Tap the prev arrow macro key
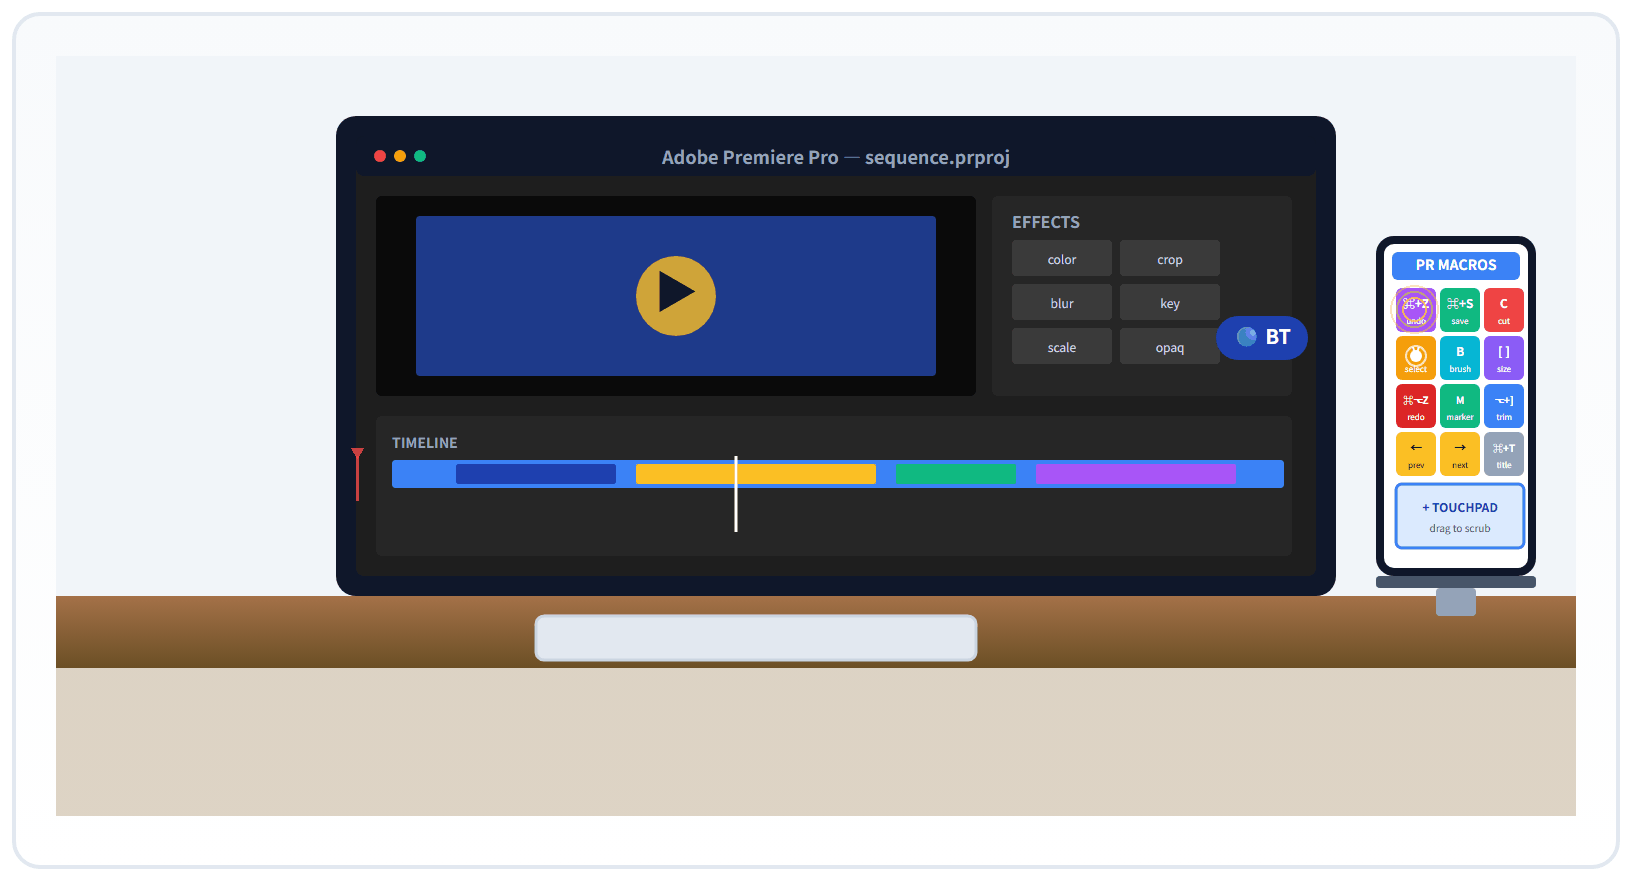The height and width of the screenshot is (881, 1632). point(1416,454)
